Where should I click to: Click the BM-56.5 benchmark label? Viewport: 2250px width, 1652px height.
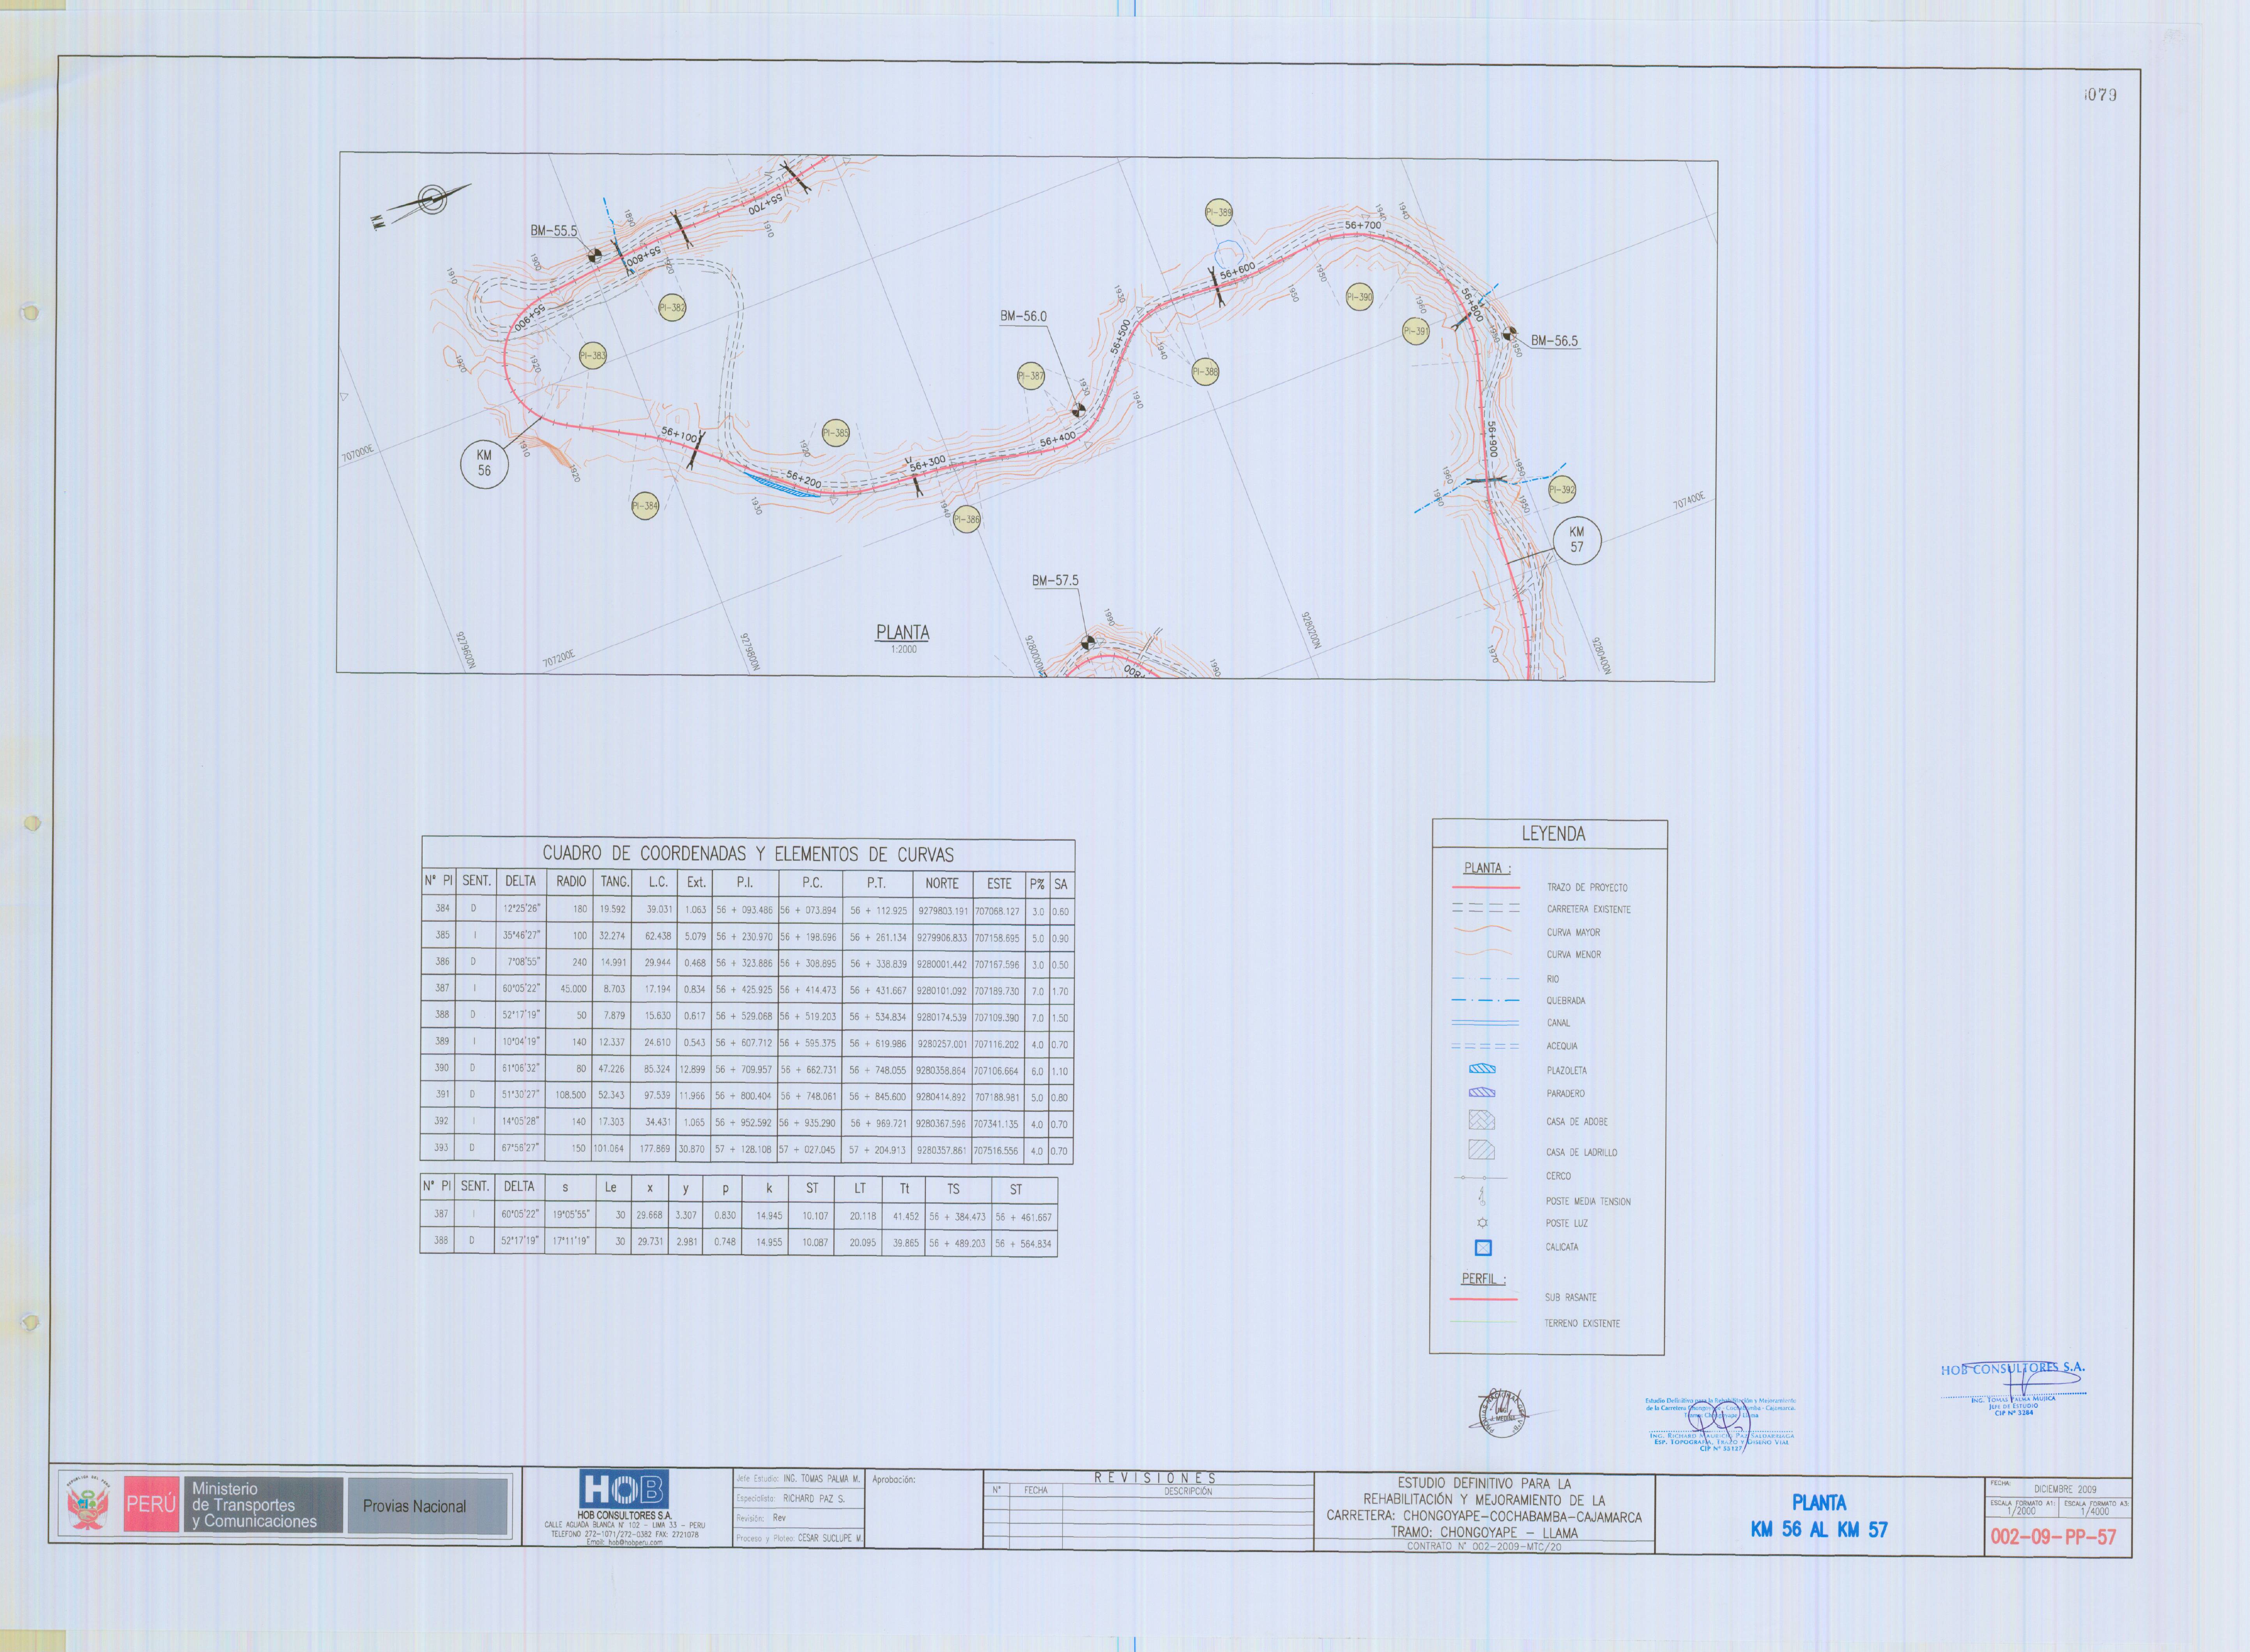(x=1554, y=341)
